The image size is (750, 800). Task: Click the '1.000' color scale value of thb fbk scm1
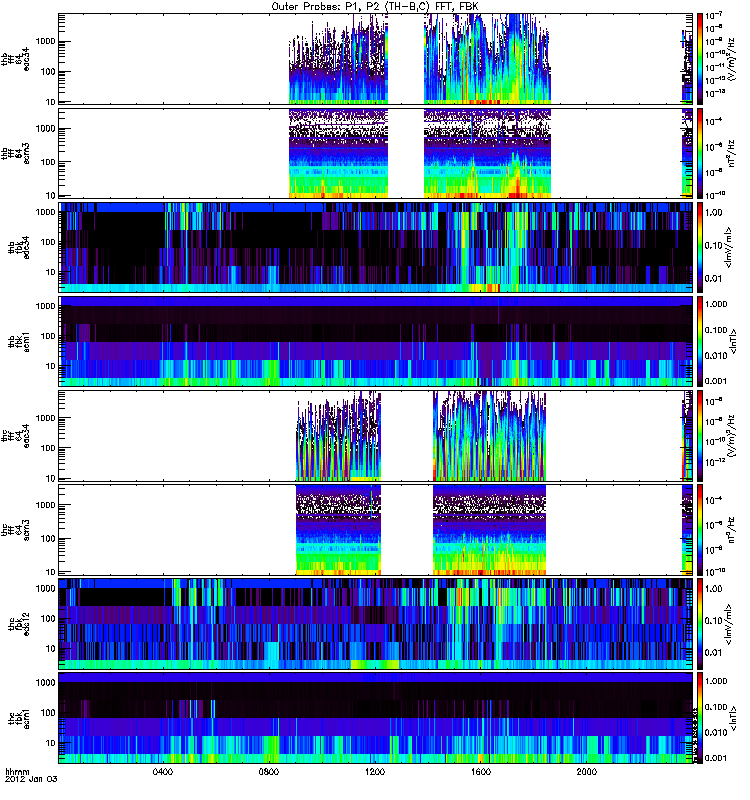(x=716, y=304)
